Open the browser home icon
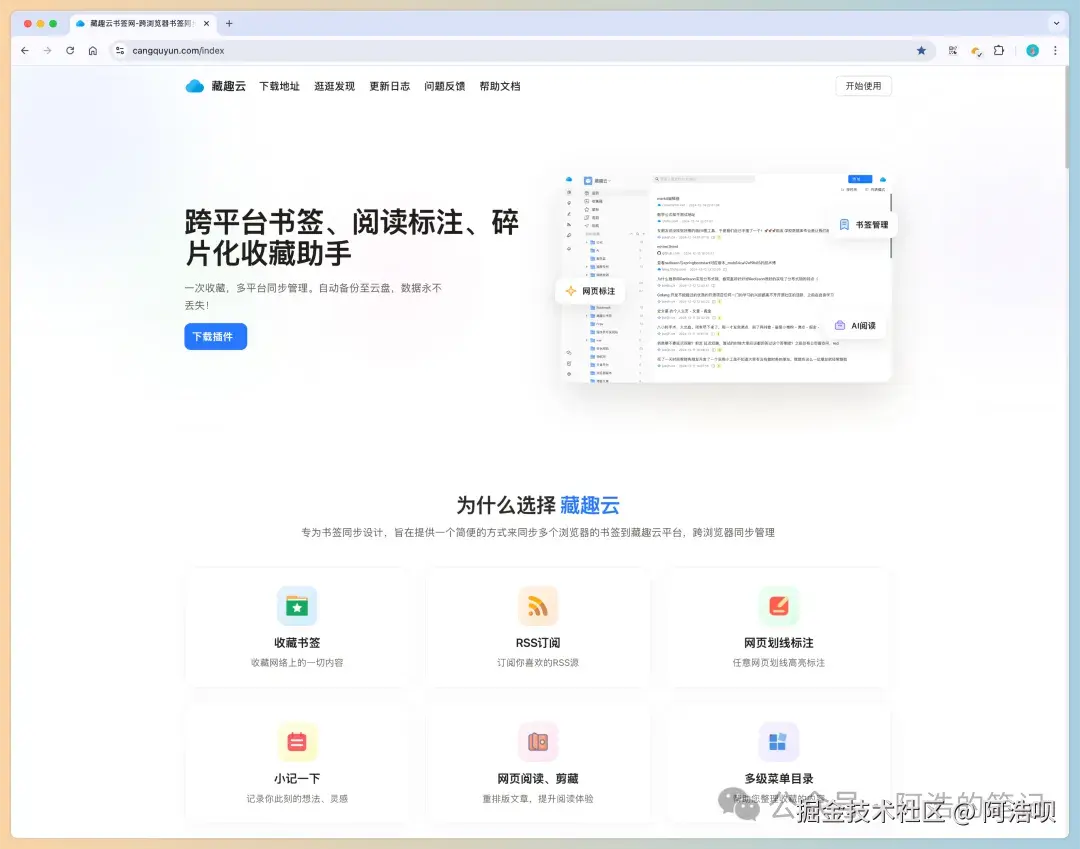This screenshot has height=849, width=1080. tap(93, 50)
